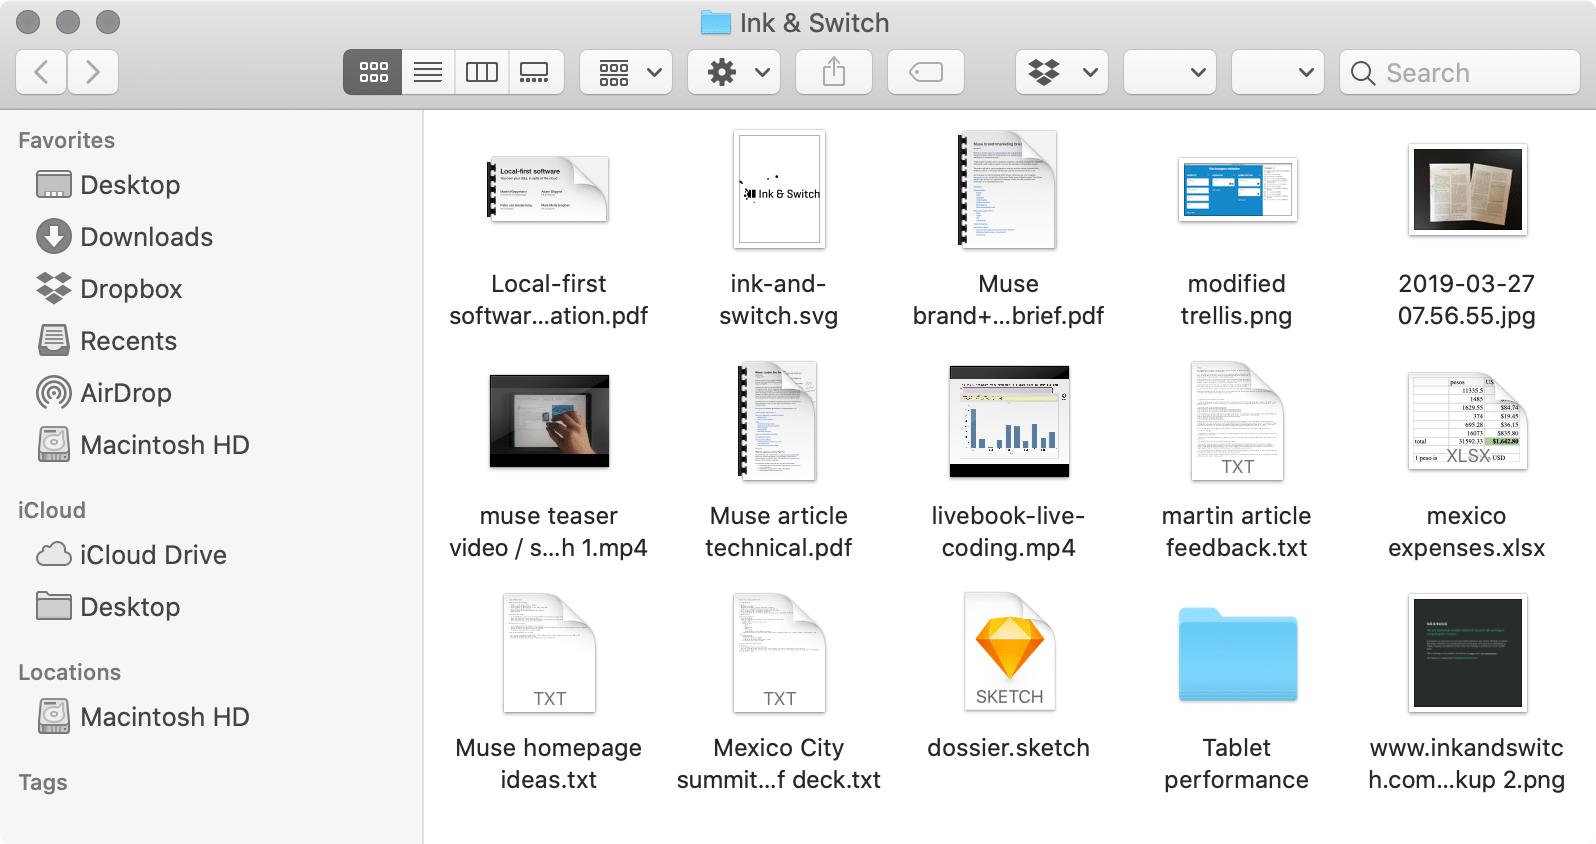The height and width of the screenshot is (844, 1596).
Task: Click the 'Local-first softwar...ation.pdf' file name
Action: coord(548,300)
